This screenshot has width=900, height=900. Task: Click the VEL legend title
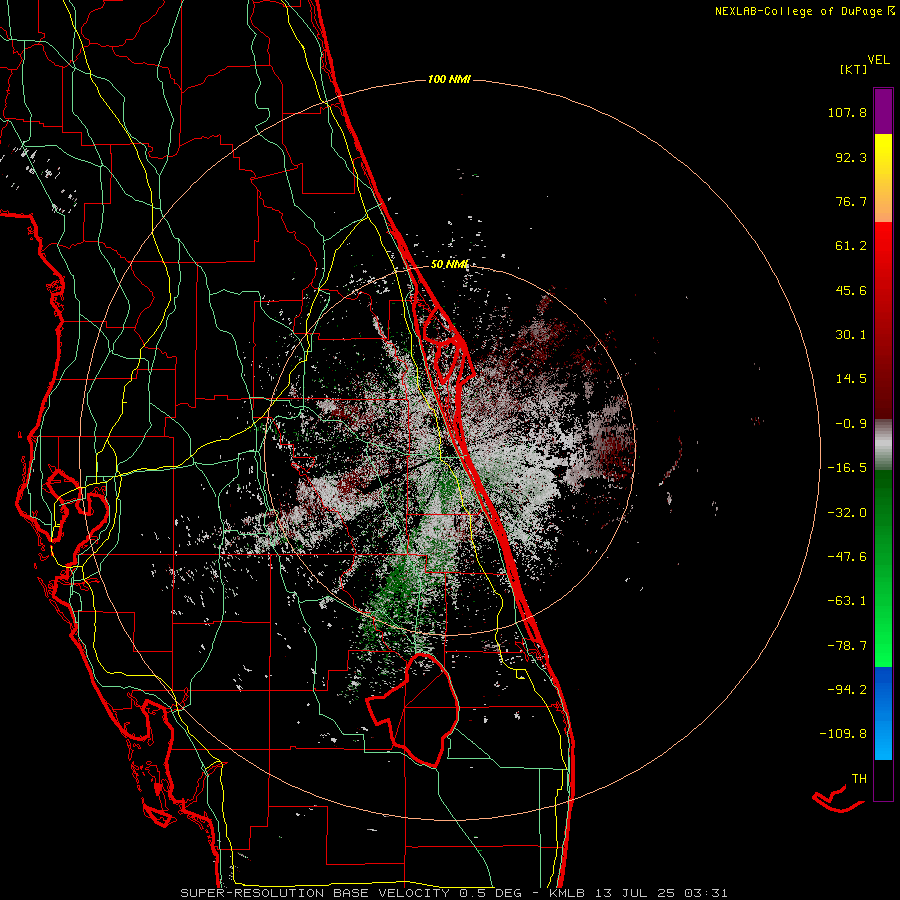(879, 60)
